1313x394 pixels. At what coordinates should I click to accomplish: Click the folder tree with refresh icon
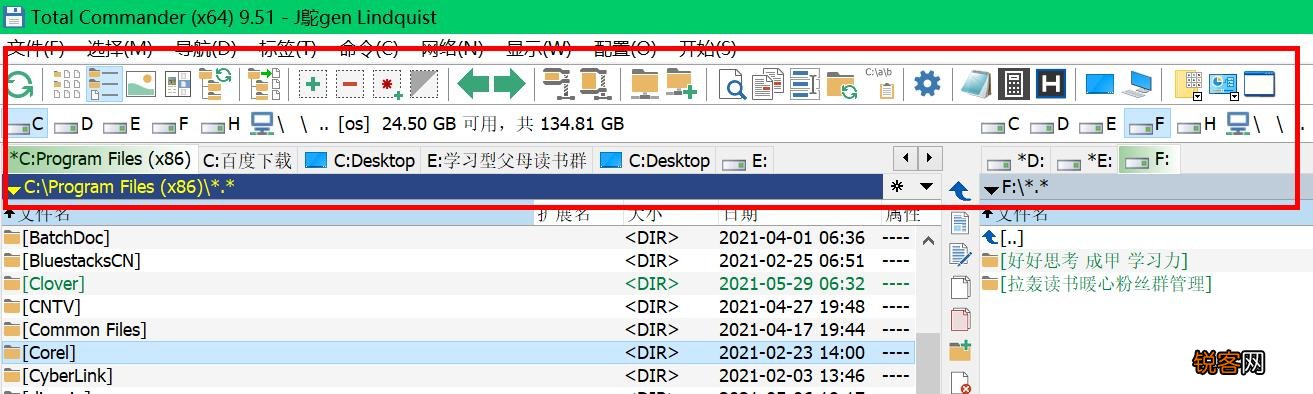coord(215,84)
